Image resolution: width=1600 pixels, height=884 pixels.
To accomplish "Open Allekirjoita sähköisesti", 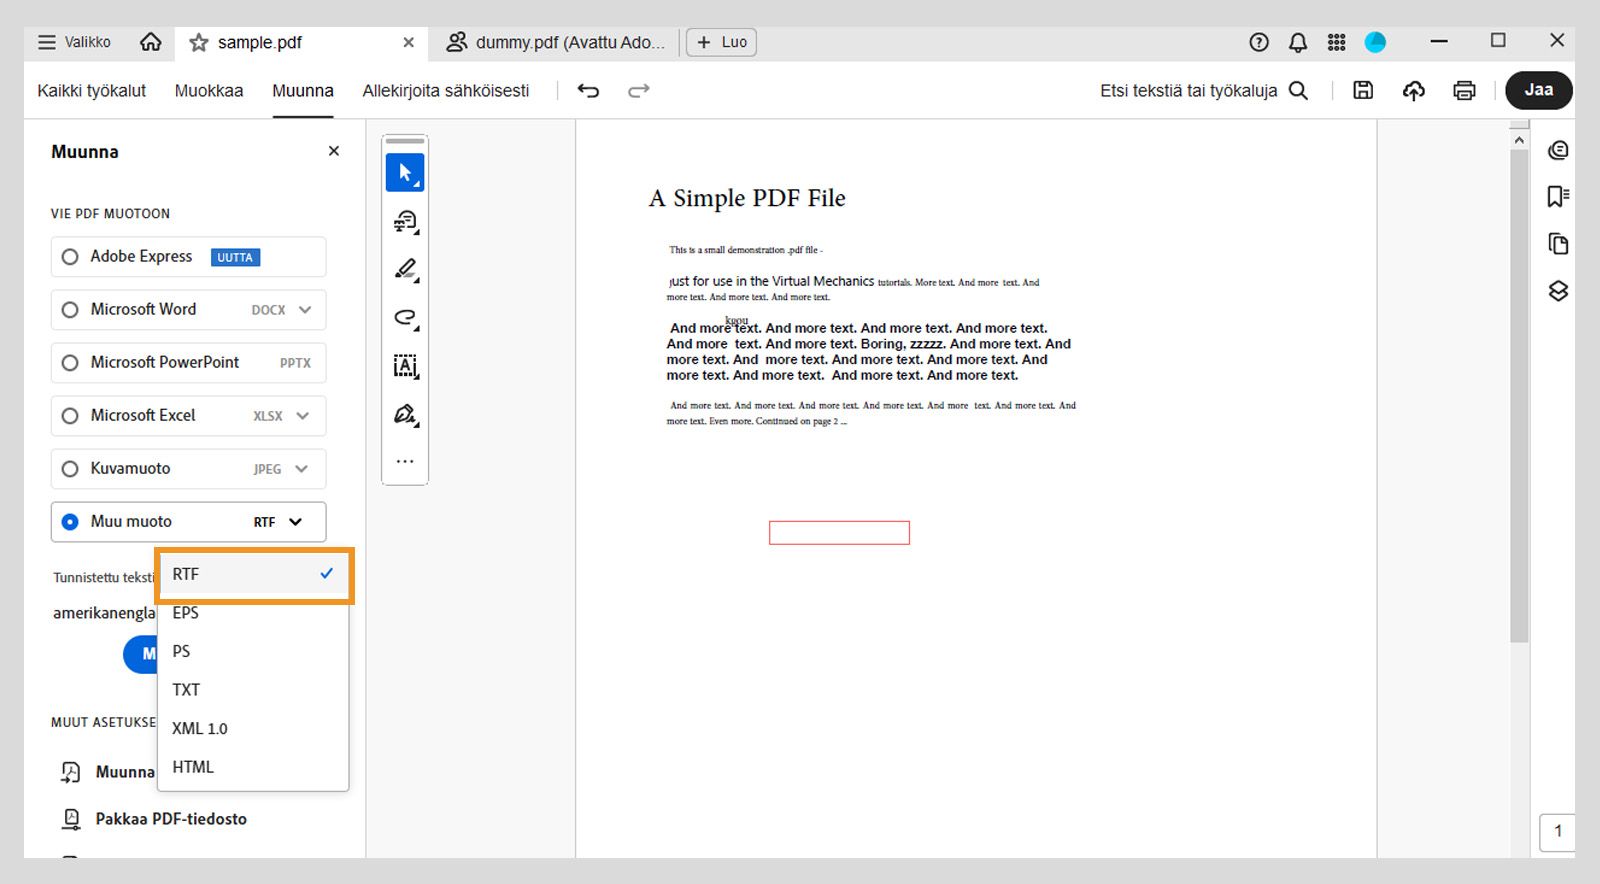I will (x=446, y=90).
